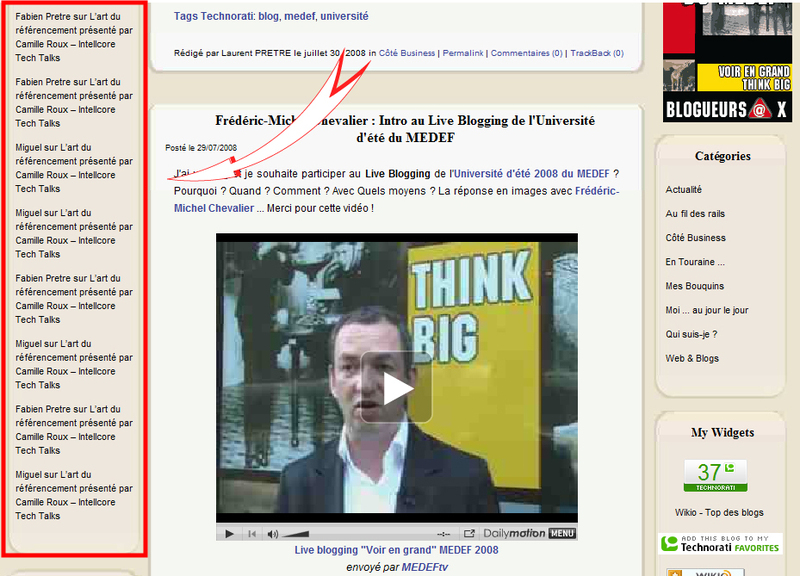Image resolution: width=800 pixels, height=576 pixels.
Task: Open the Permalink of the post
Action: pyautogui.click(x=463, y=53)
